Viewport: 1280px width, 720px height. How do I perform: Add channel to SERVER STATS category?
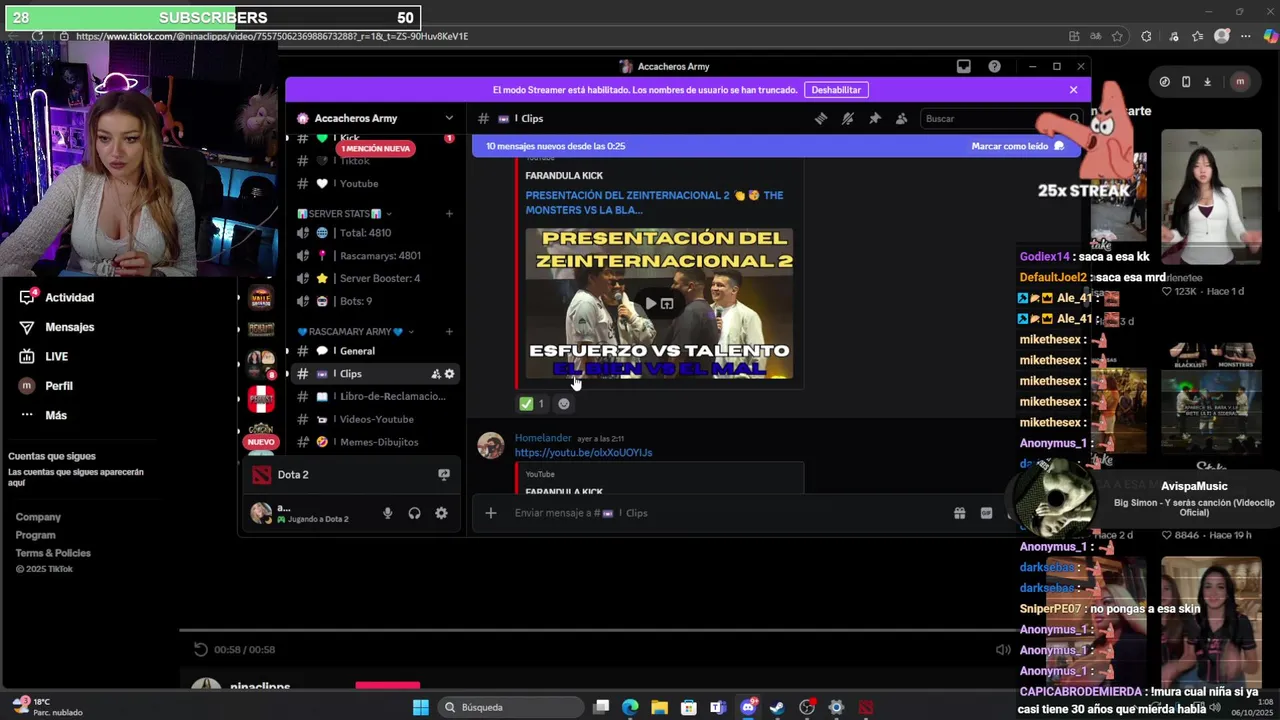click(449, 214)
